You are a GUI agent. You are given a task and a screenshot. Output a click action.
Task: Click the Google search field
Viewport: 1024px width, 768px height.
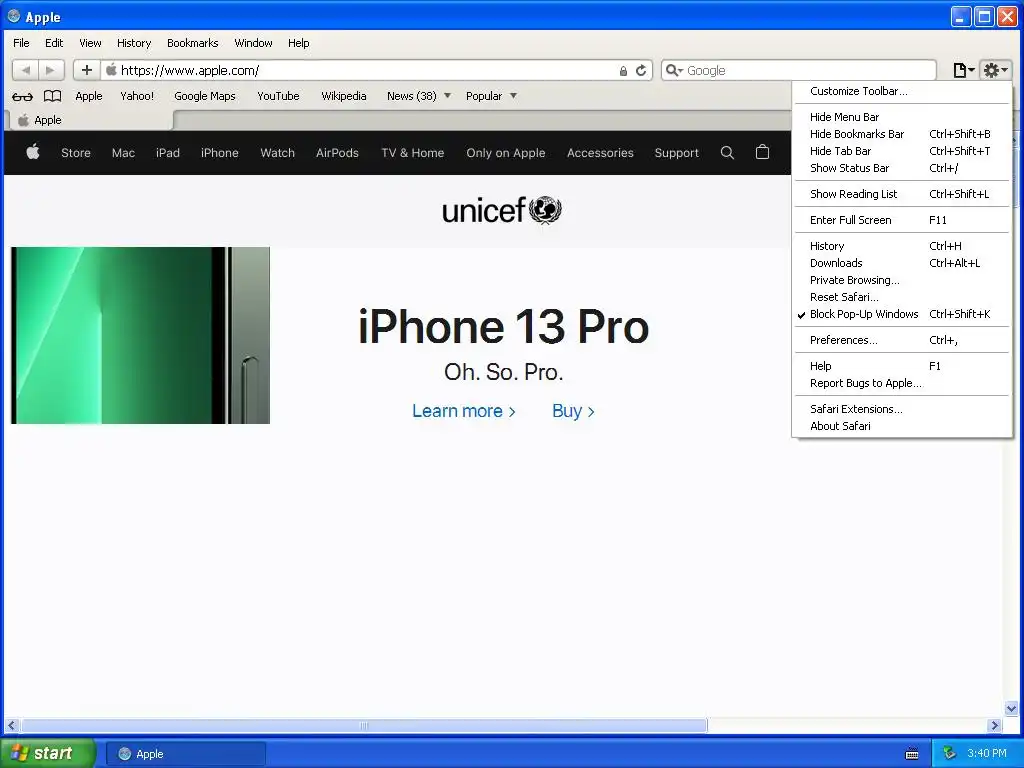pyautogui.click(x=799, y=70)
